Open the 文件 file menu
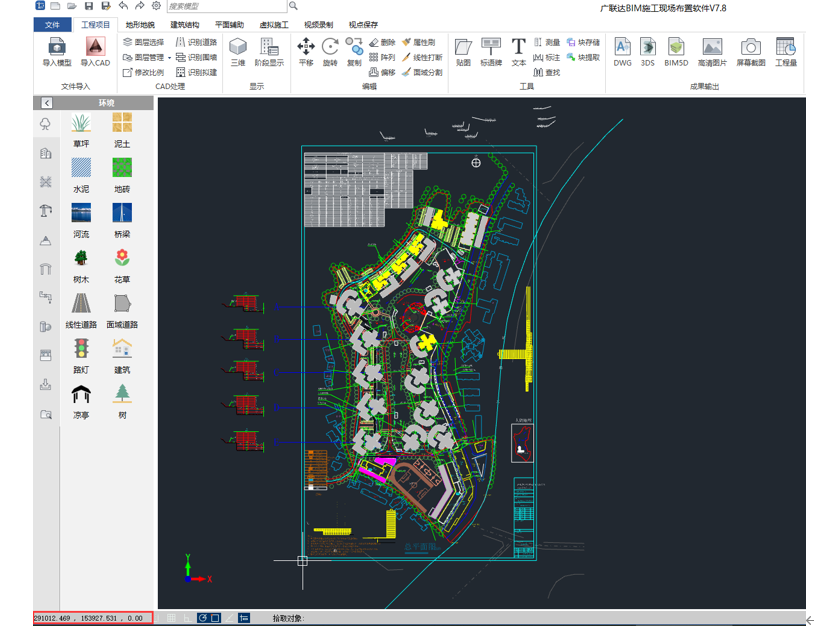814x631 pixels. point(52,24)
